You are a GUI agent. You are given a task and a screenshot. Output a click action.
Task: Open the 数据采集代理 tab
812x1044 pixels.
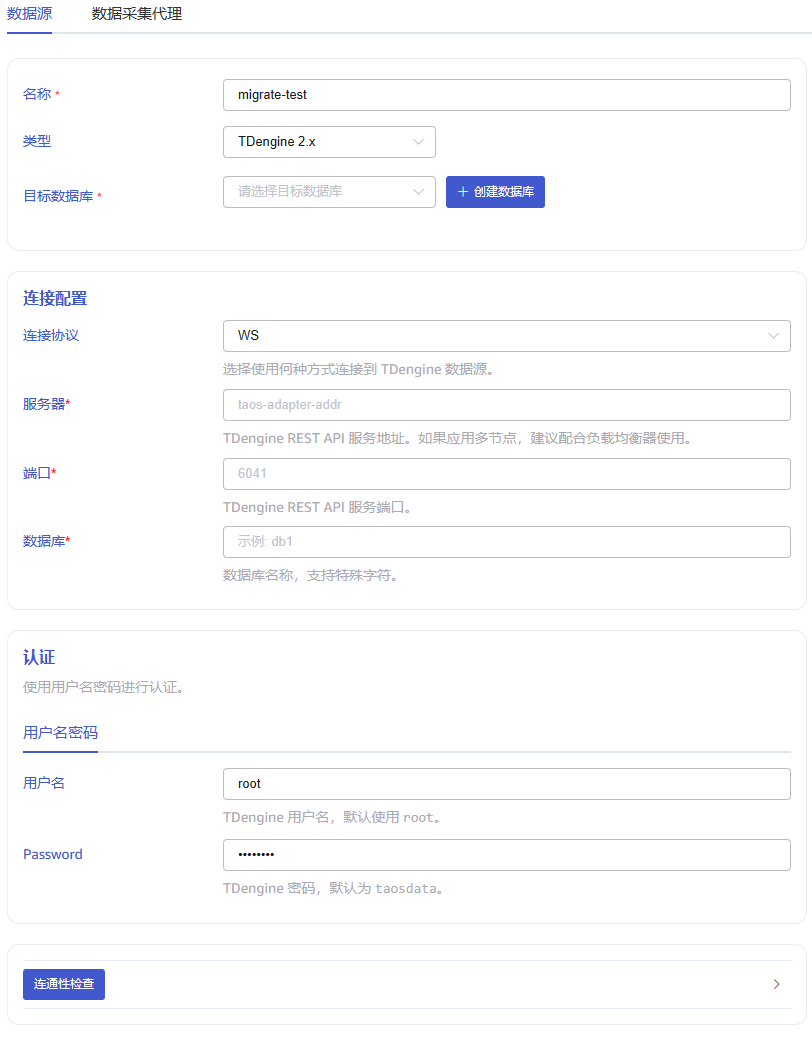(136, 15)
